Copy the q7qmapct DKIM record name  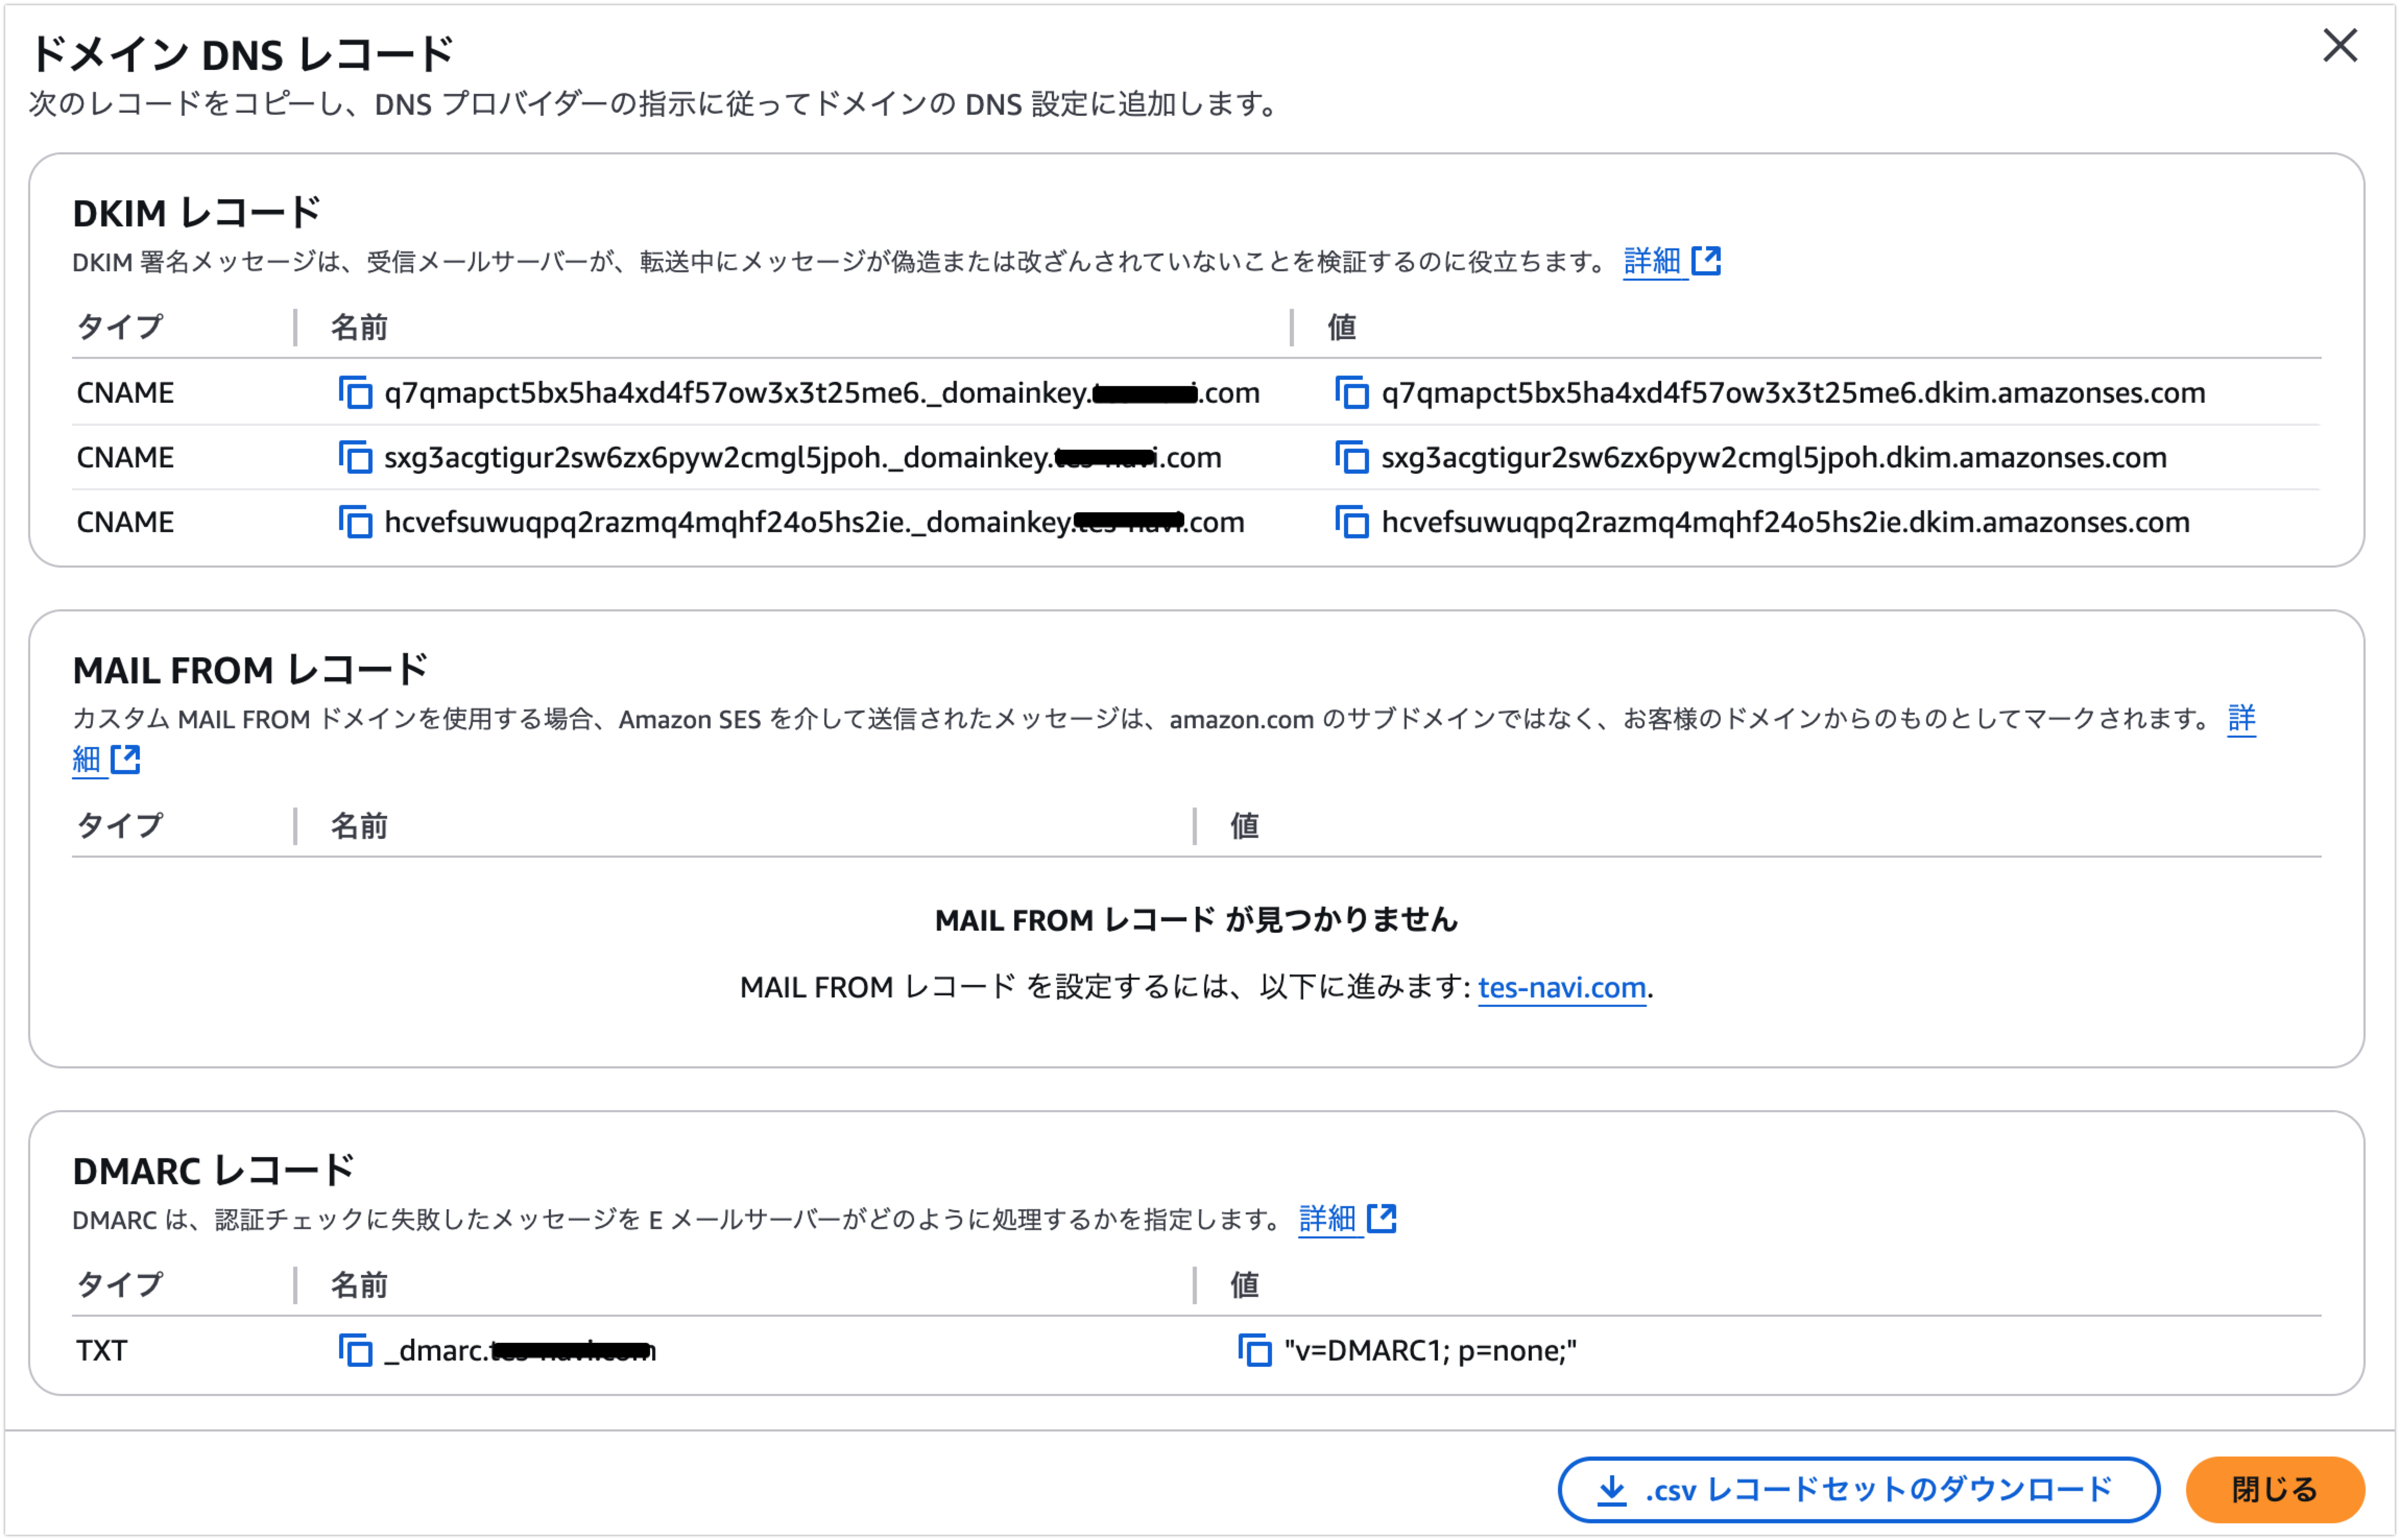[x=355, y=393]
